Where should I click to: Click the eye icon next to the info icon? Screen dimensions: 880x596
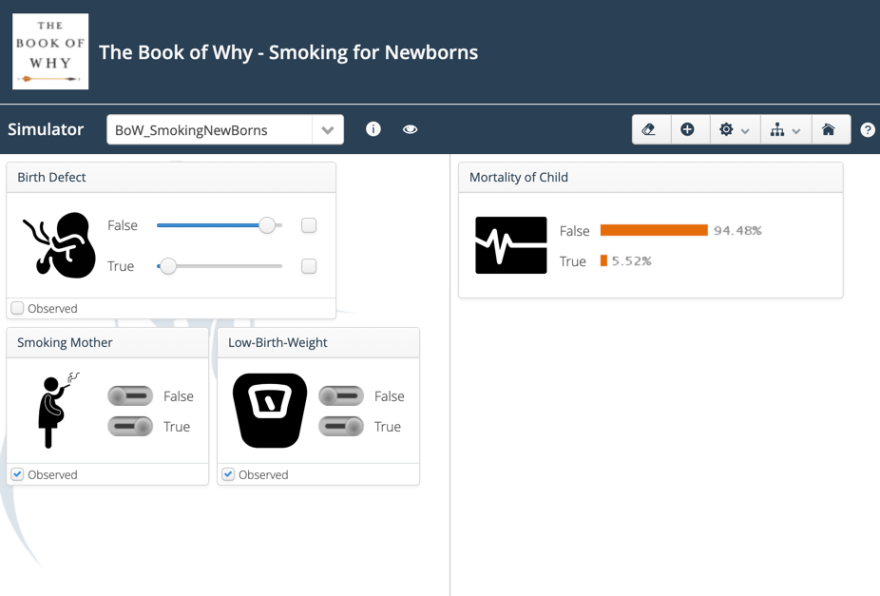click(x=410, y=129)
